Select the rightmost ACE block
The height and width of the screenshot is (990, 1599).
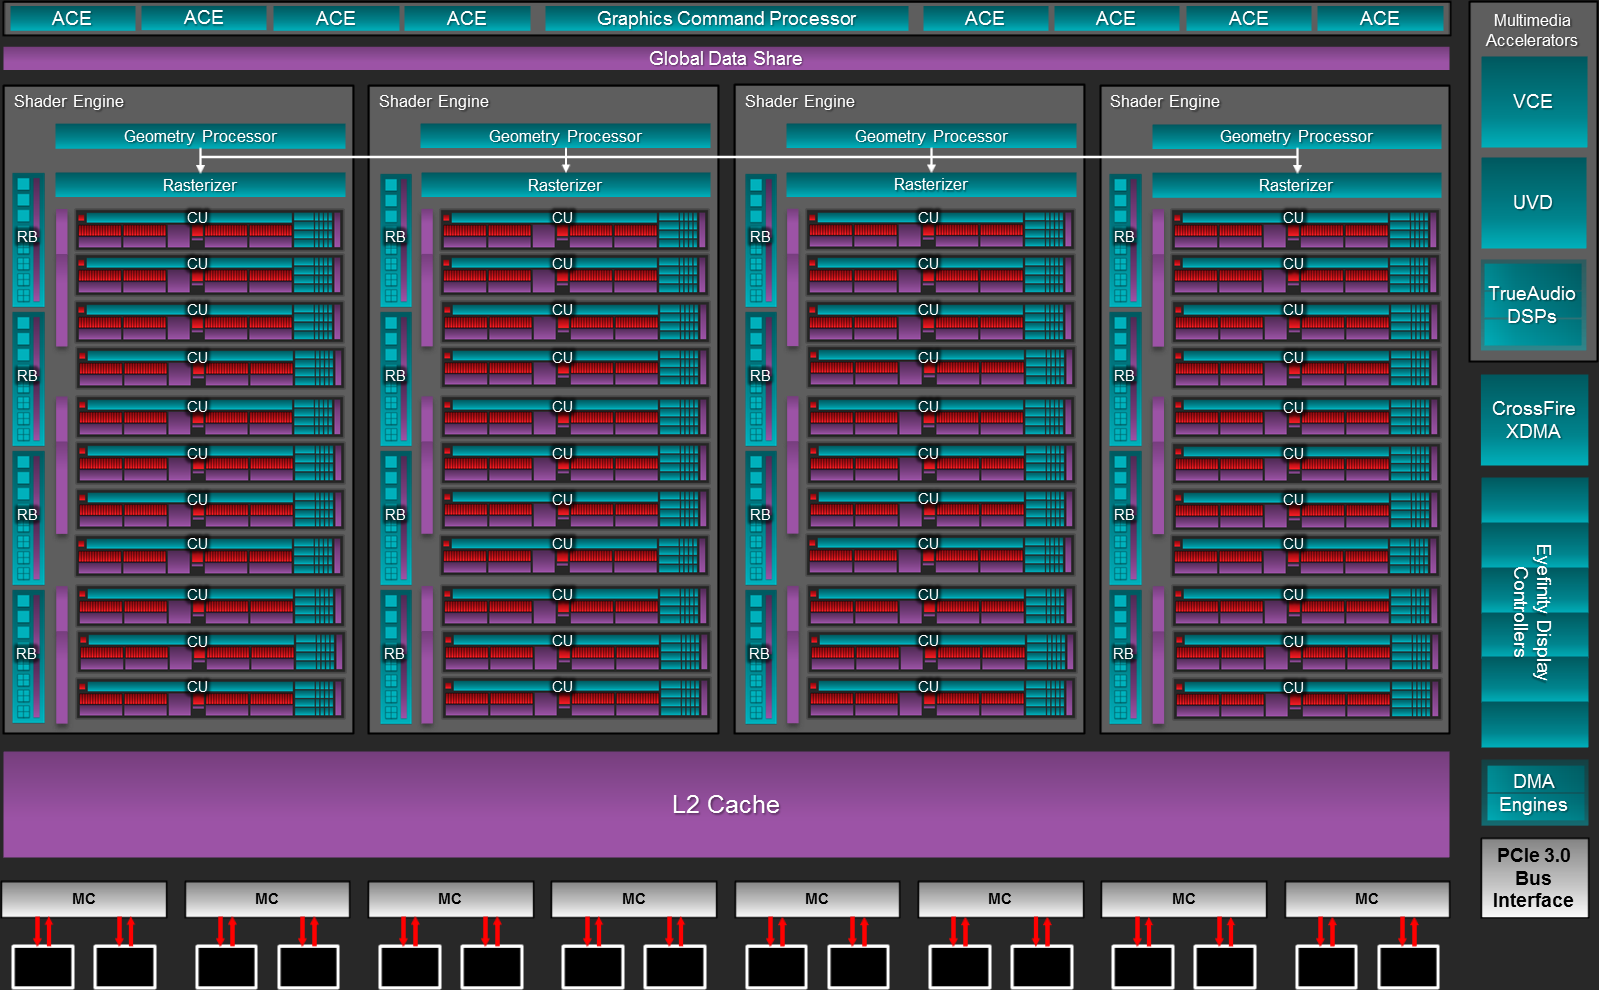(1379, 19)
